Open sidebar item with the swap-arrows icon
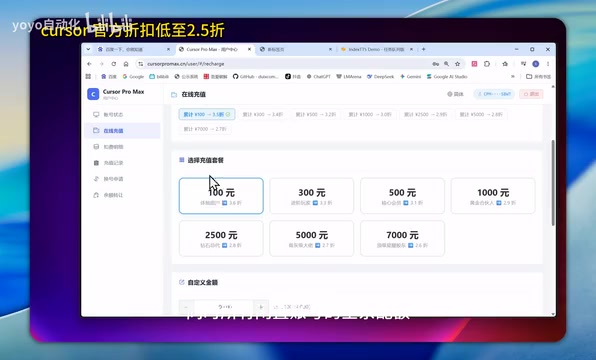This screenshot has width=596, height=360. [x=123, y=179]
